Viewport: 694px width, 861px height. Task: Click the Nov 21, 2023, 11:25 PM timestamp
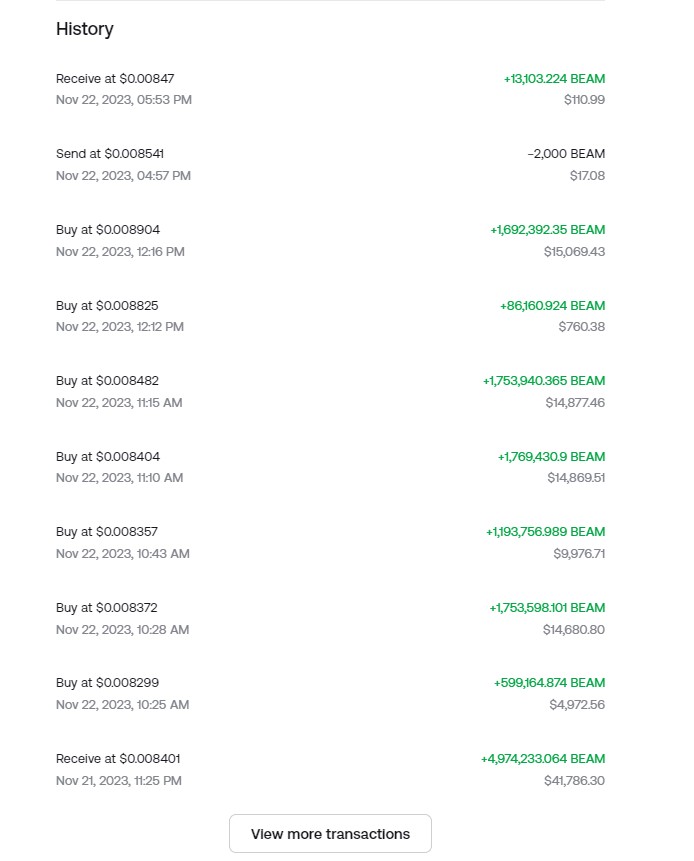coord(119,780)
